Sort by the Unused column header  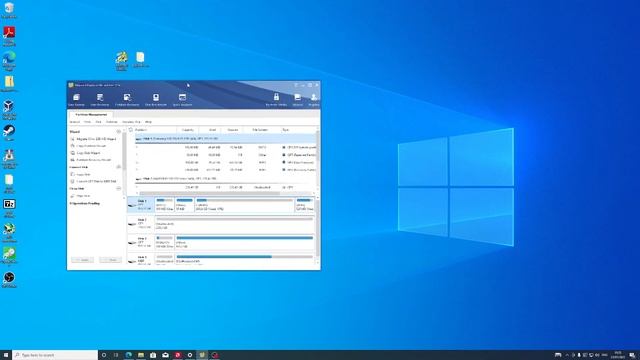point(232,130)
